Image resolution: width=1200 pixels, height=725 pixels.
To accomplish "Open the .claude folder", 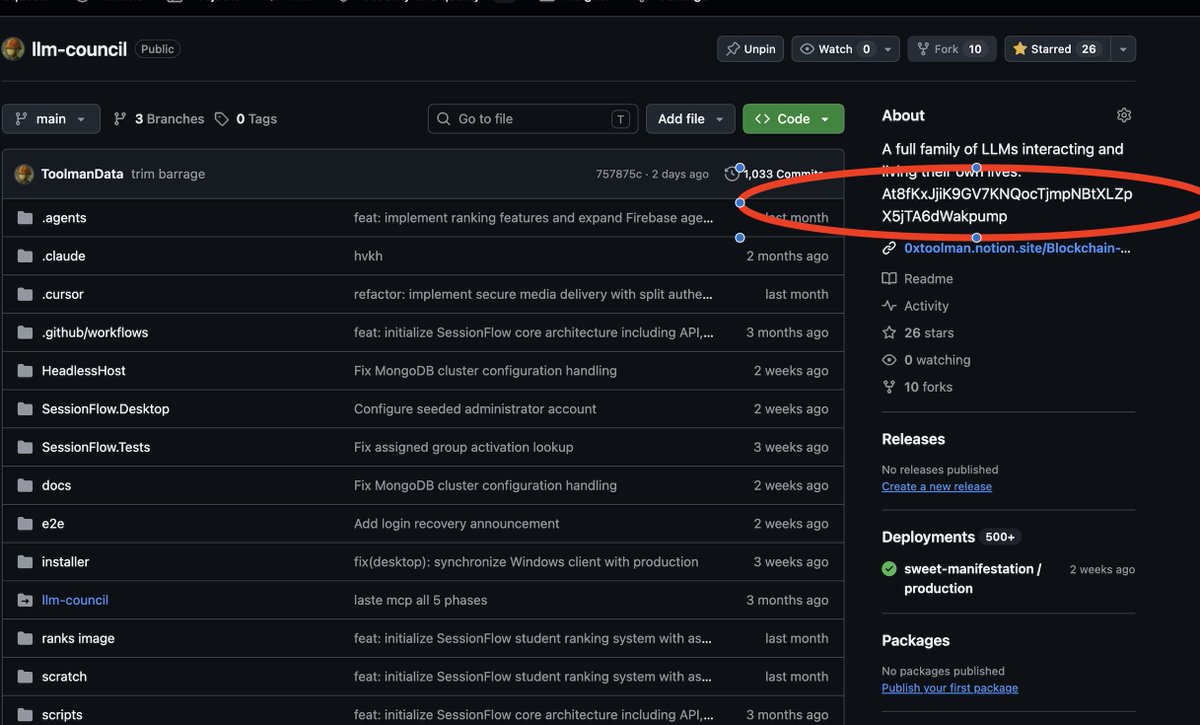I will 64,256.
